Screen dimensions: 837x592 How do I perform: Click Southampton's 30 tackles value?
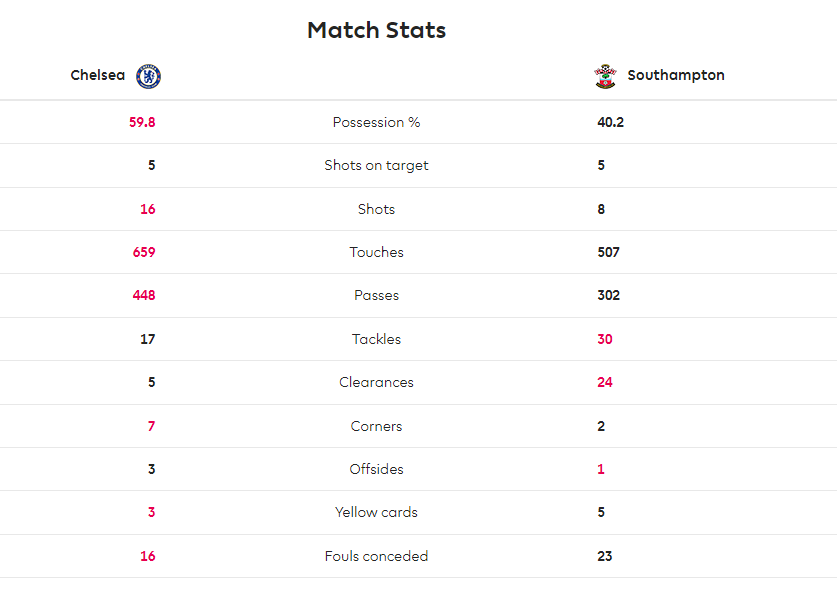605,339
